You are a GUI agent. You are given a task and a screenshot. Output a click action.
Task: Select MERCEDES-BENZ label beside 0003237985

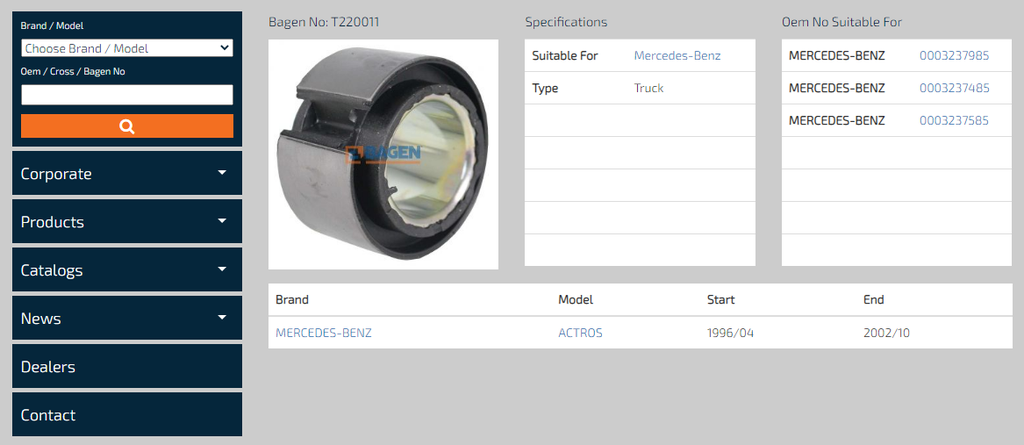pyautogui.click(x=837, y=56)
